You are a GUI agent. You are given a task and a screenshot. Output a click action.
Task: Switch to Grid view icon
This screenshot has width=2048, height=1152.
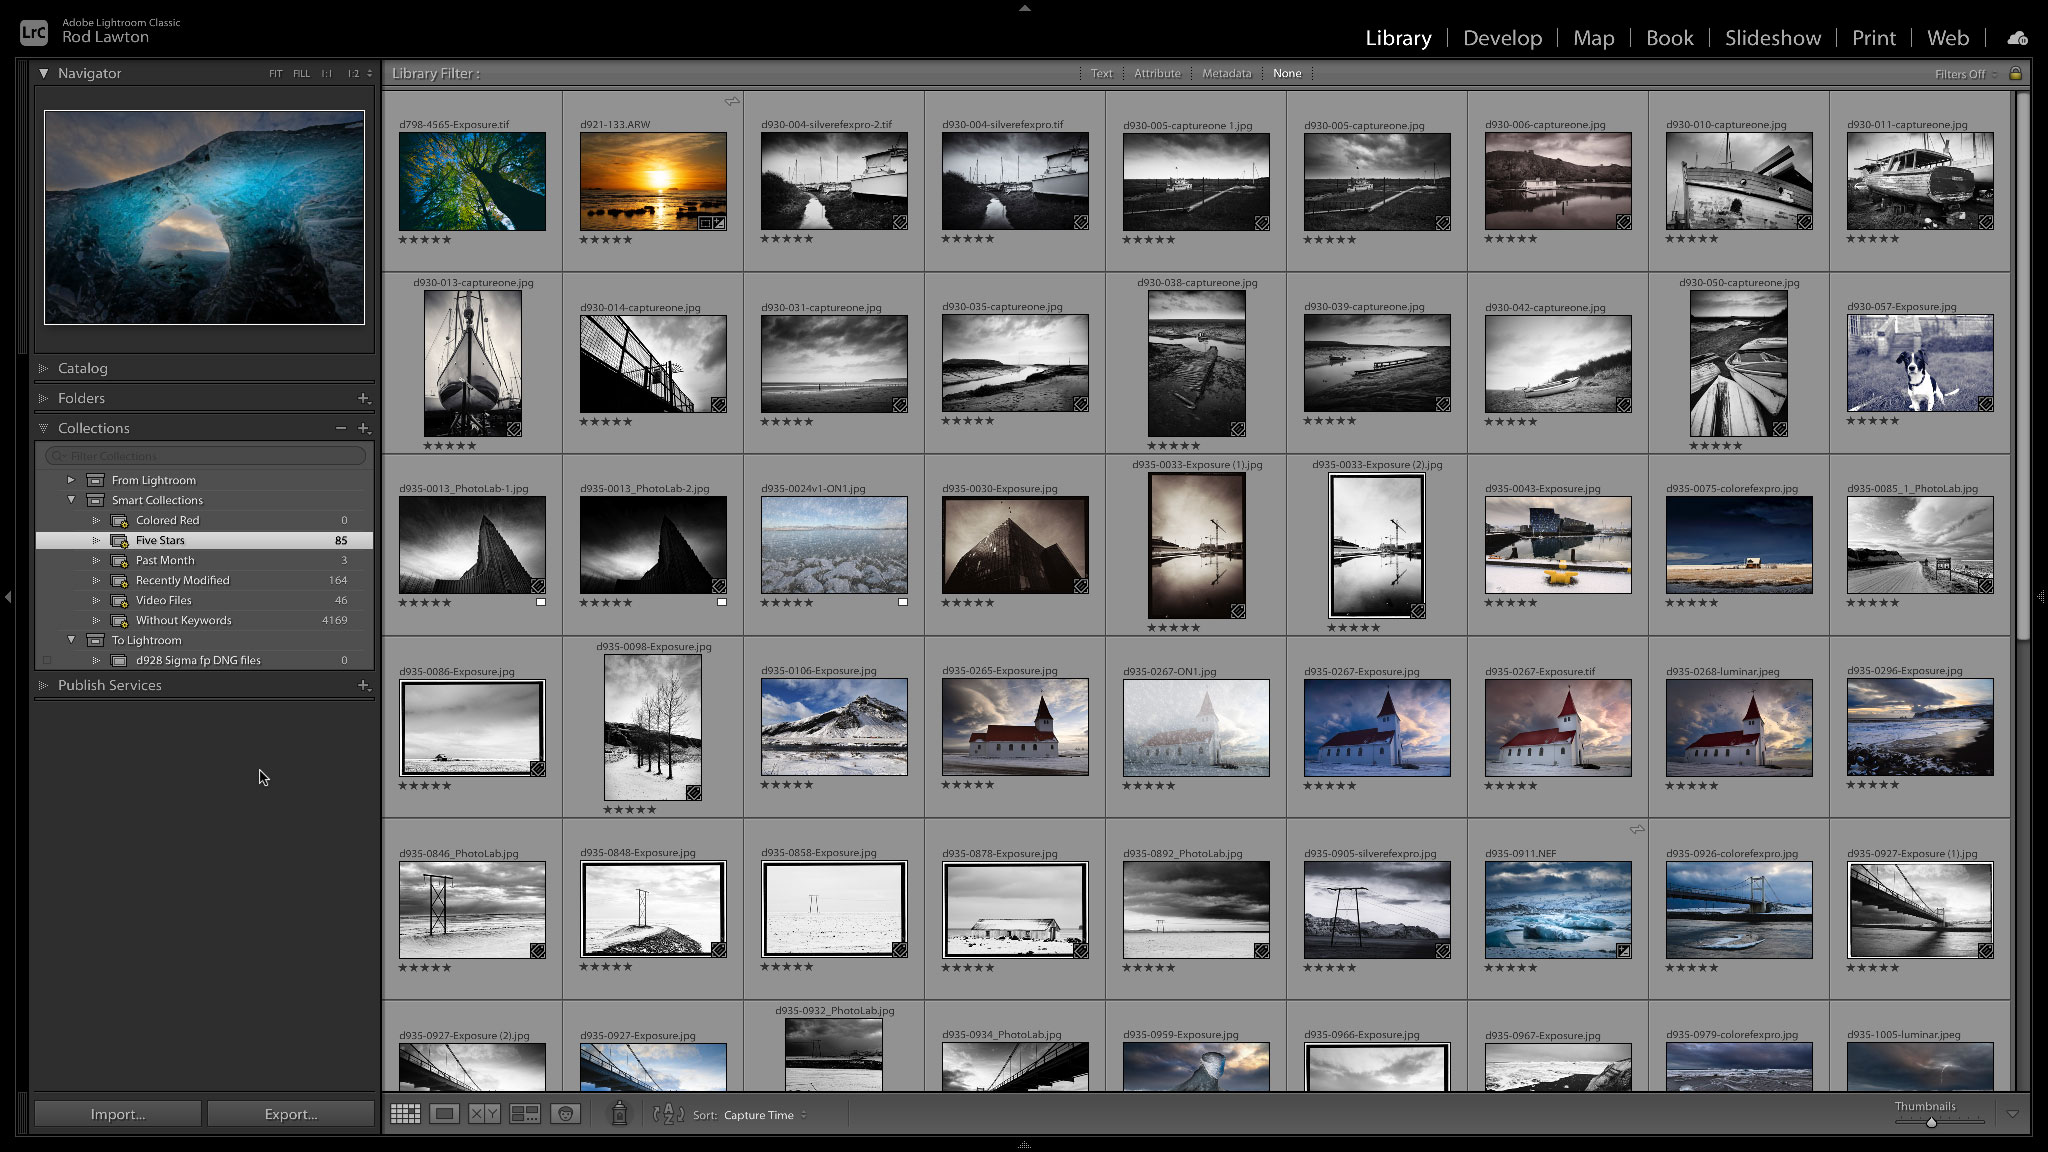coord(405,1114)
